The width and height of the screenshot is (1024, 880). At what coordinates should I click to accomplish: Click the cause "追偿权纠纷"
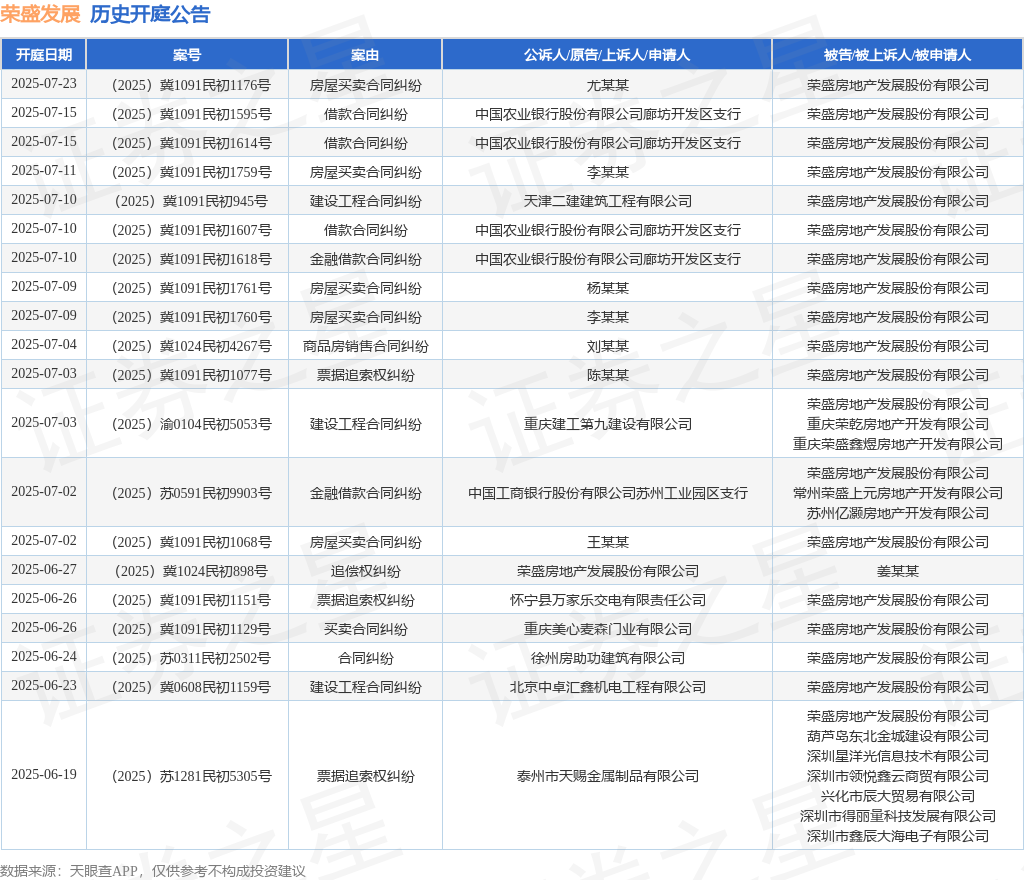point(365,571)
